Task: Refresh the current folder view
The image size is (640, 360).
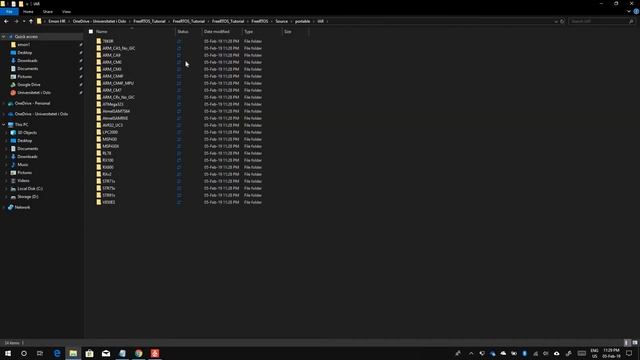Action: tap(562, 21)
